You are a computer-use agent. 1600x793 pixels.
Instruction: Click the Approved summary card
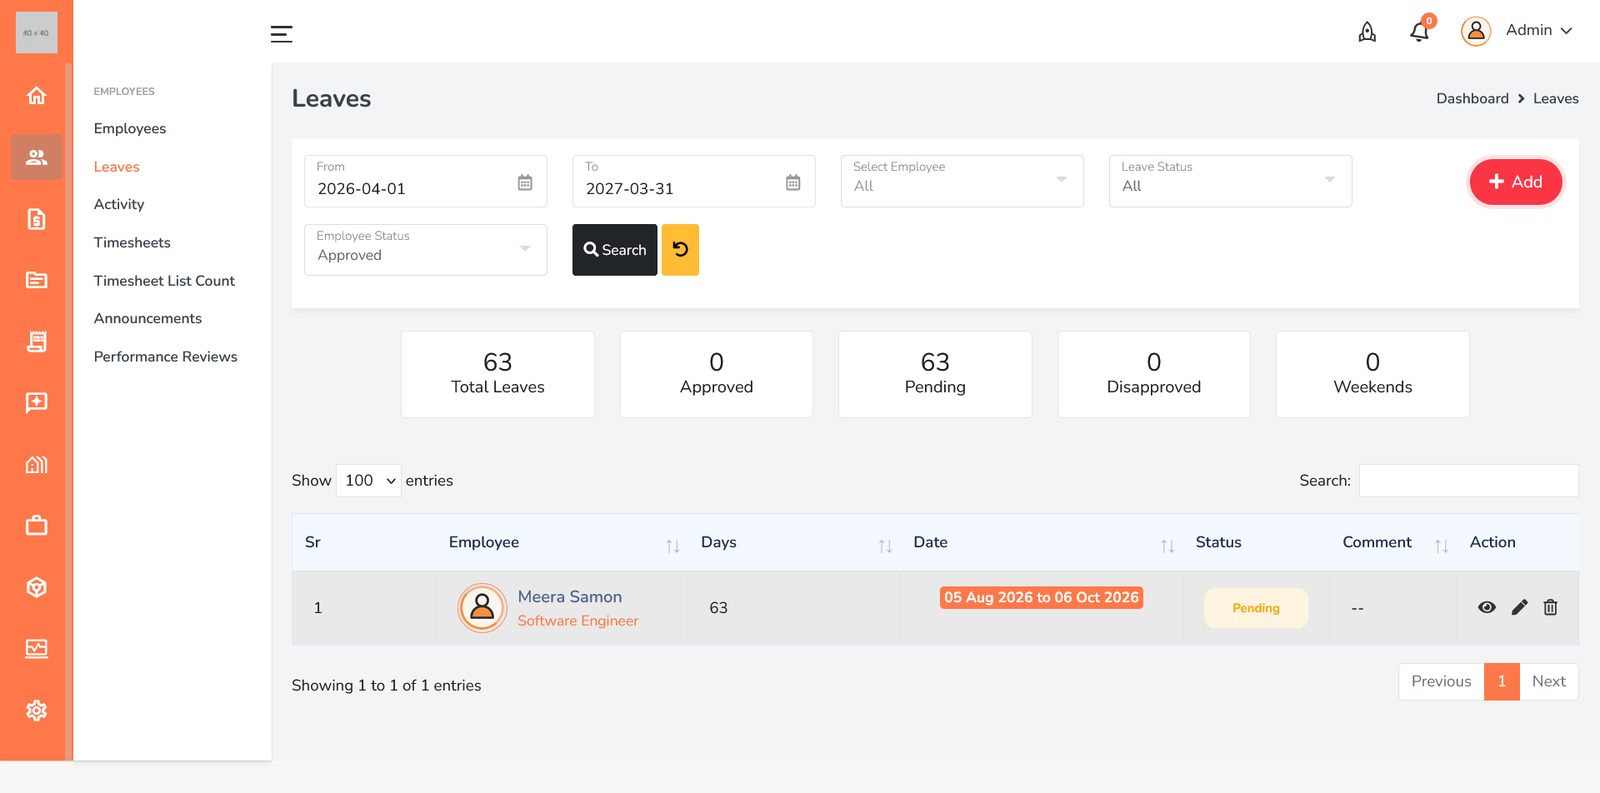tap(716, 374)
